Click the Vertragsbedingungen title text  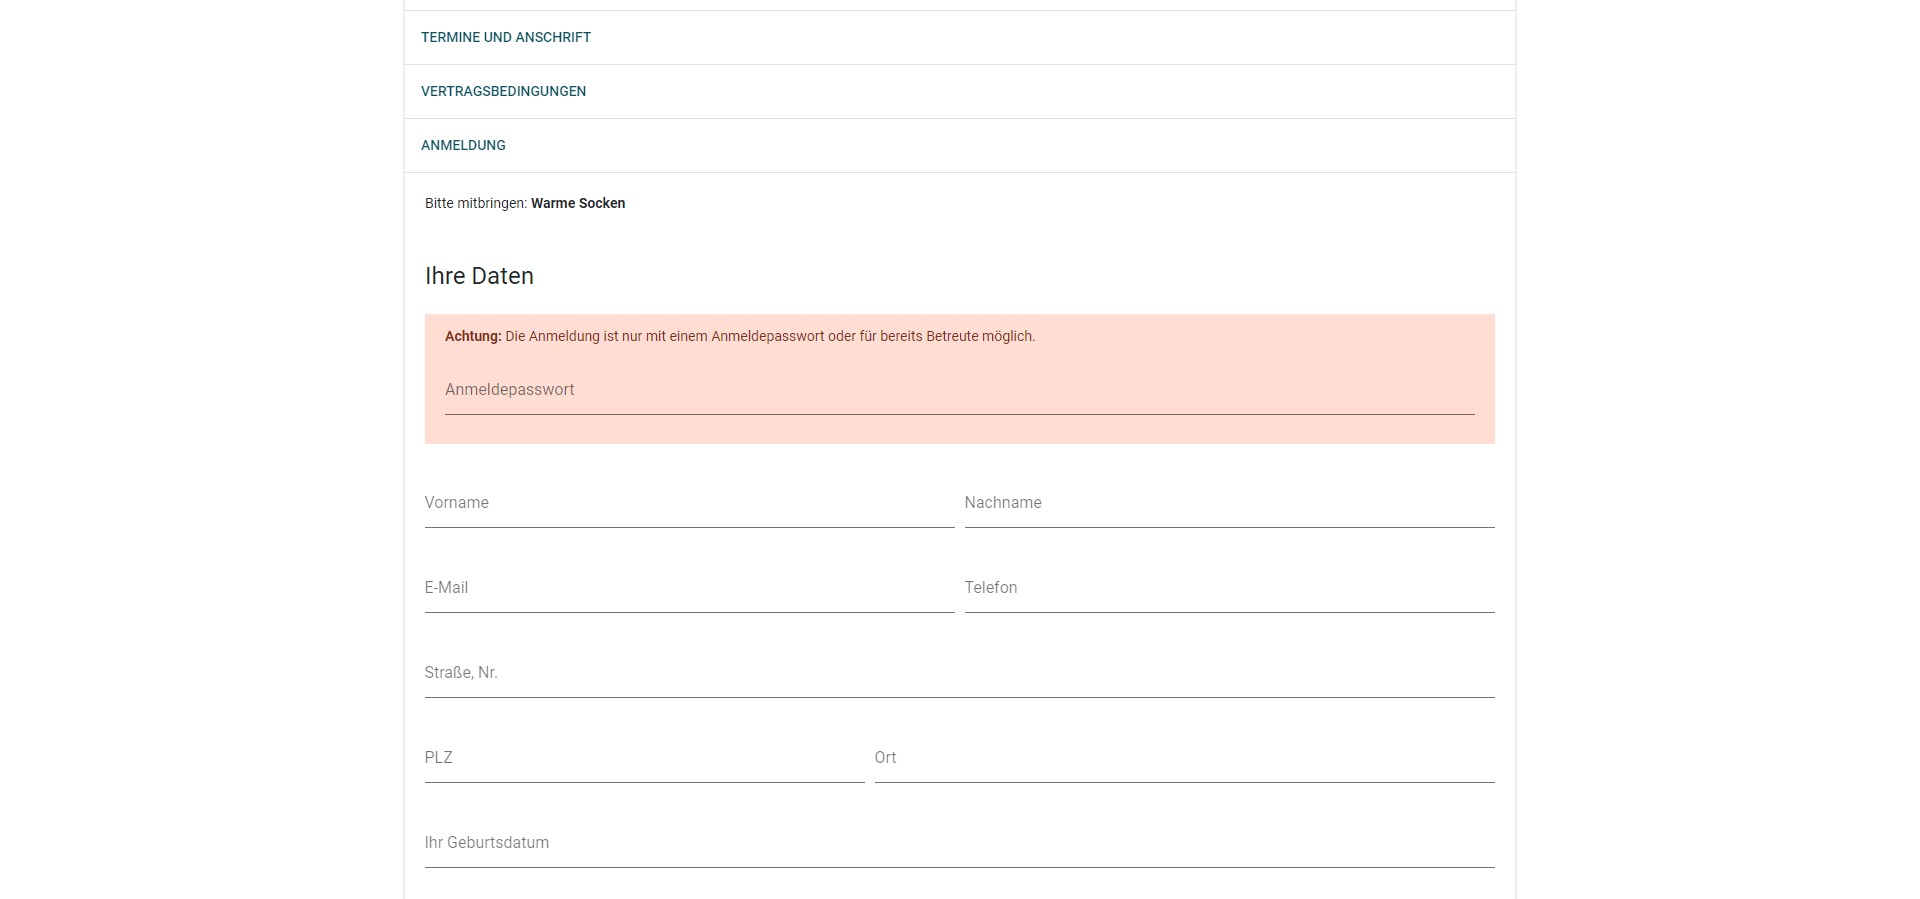click(x=503, y=92)
